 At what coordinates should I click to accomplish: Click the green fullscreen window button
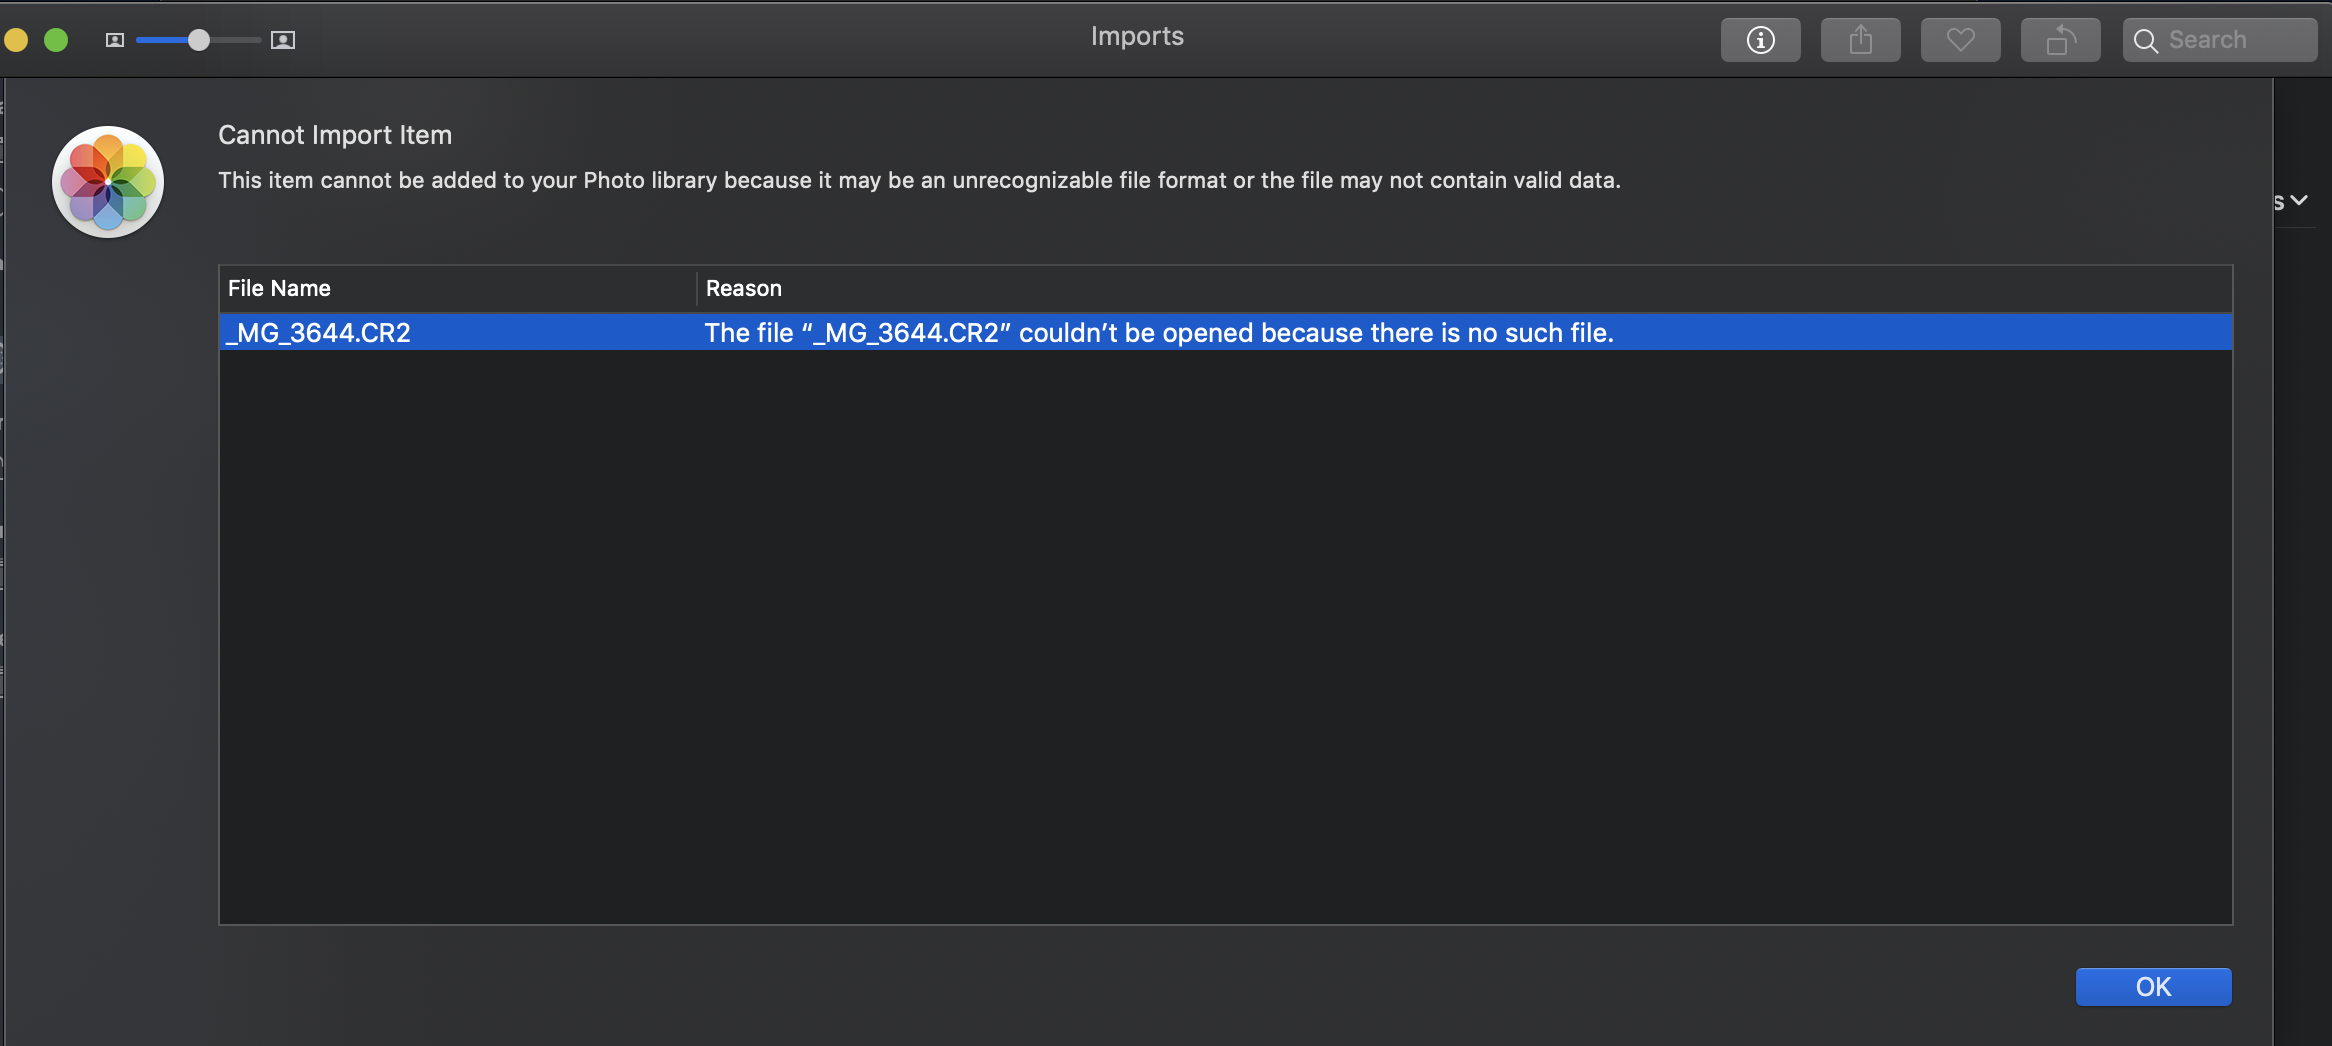pos(56,40)
